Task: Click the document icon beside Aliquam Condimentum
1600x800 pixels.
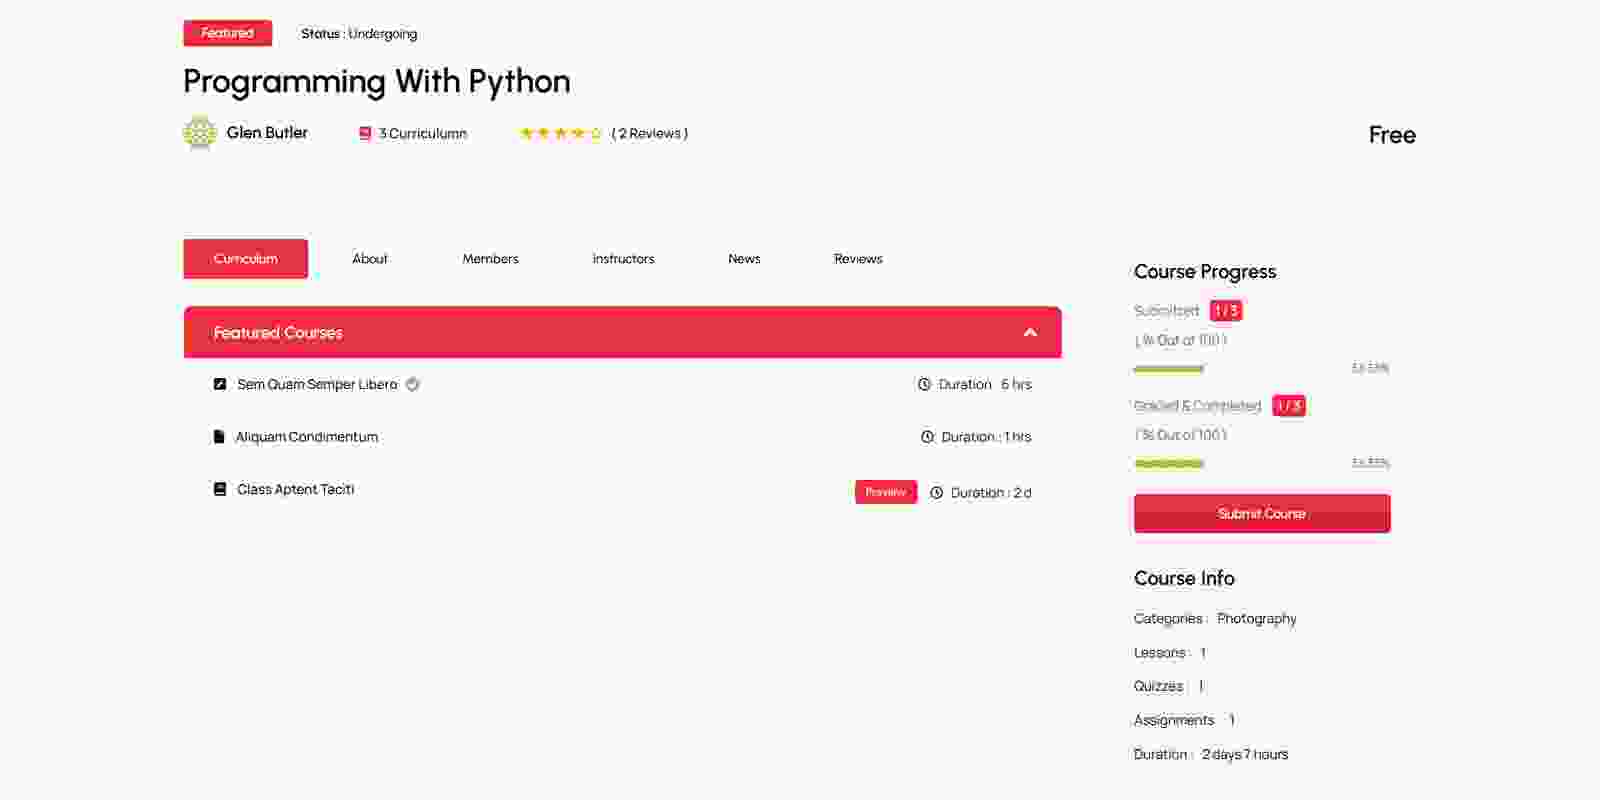Action: [219, 437]
